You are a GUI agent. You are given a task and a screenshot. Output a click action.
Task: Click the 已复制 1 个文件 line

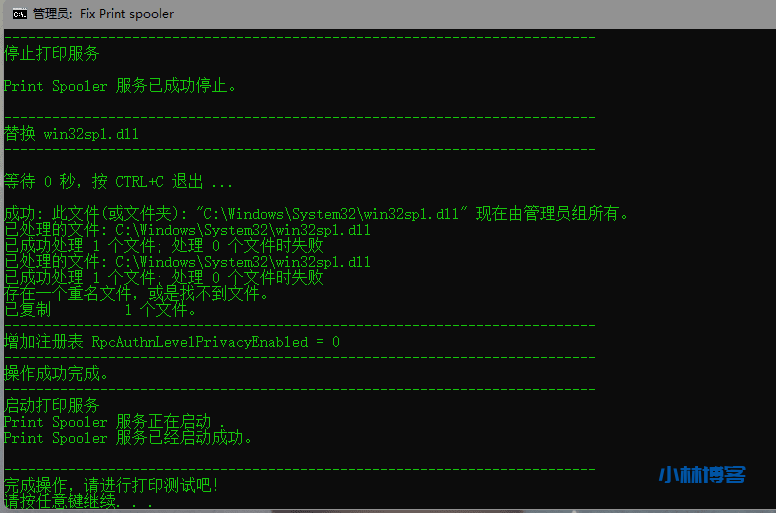pyautogui.click(x=100, y=310)
